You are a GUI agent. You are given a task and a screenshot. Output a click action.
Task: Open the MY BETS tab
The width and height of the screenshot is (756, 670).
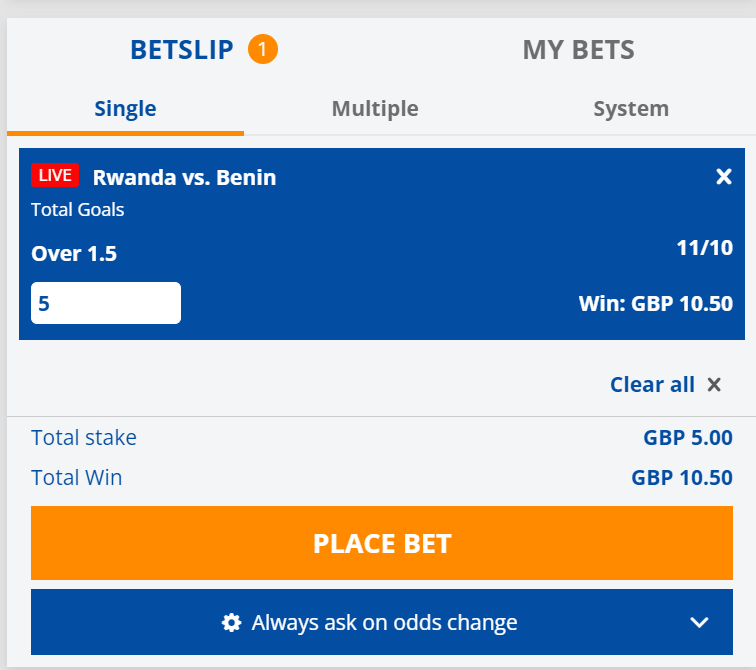[x=579, y=50]
